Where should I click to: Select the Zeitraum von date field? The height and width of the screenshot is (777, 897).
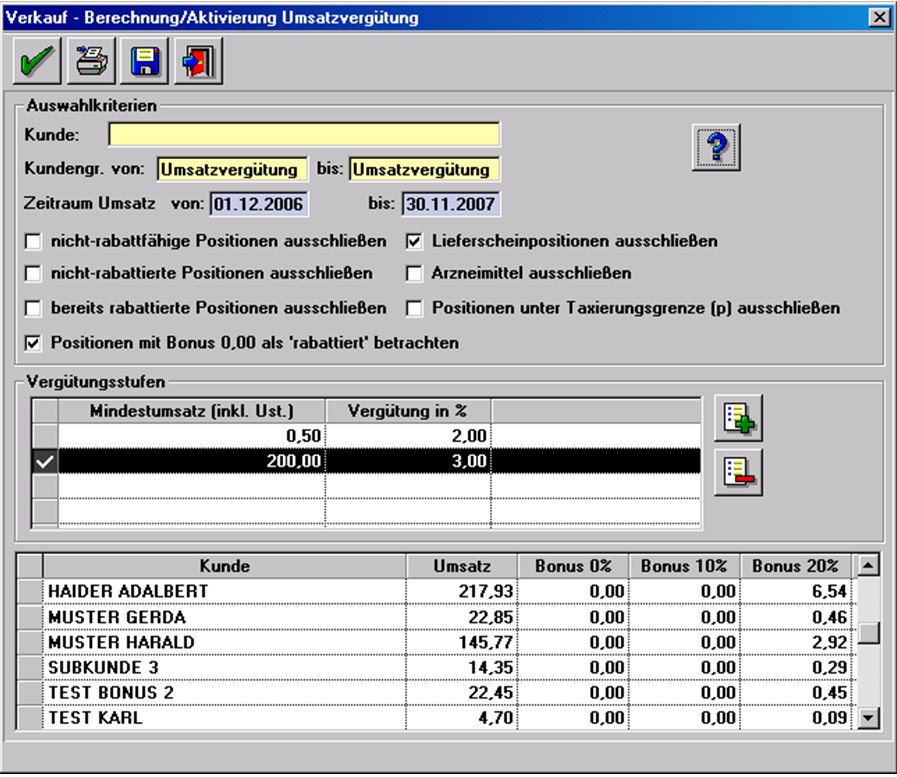pyautogui.click(x=259, y=204)
